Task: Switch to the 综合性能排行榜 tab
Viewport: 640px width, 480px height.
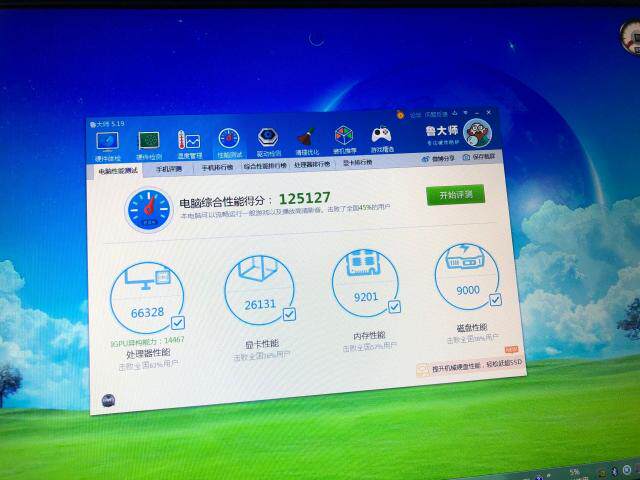Action: pos(265,166)
